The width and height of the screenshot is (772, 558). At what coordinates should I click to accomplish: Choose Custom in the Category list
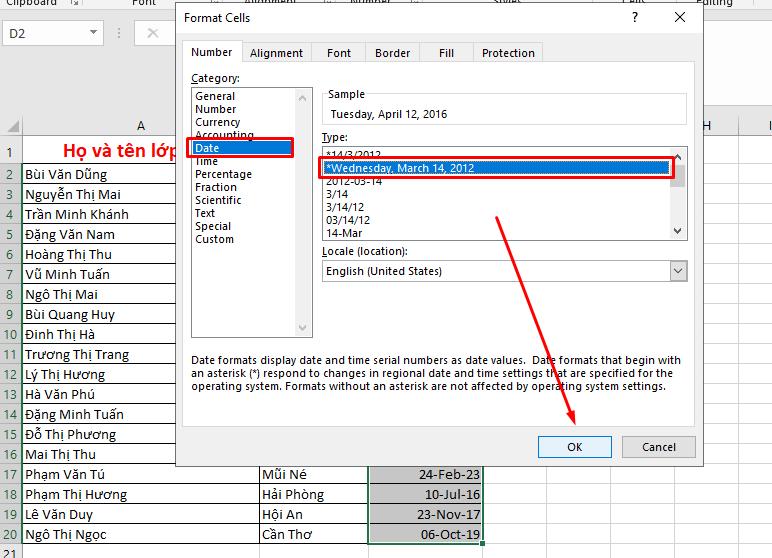click(214, 239)
